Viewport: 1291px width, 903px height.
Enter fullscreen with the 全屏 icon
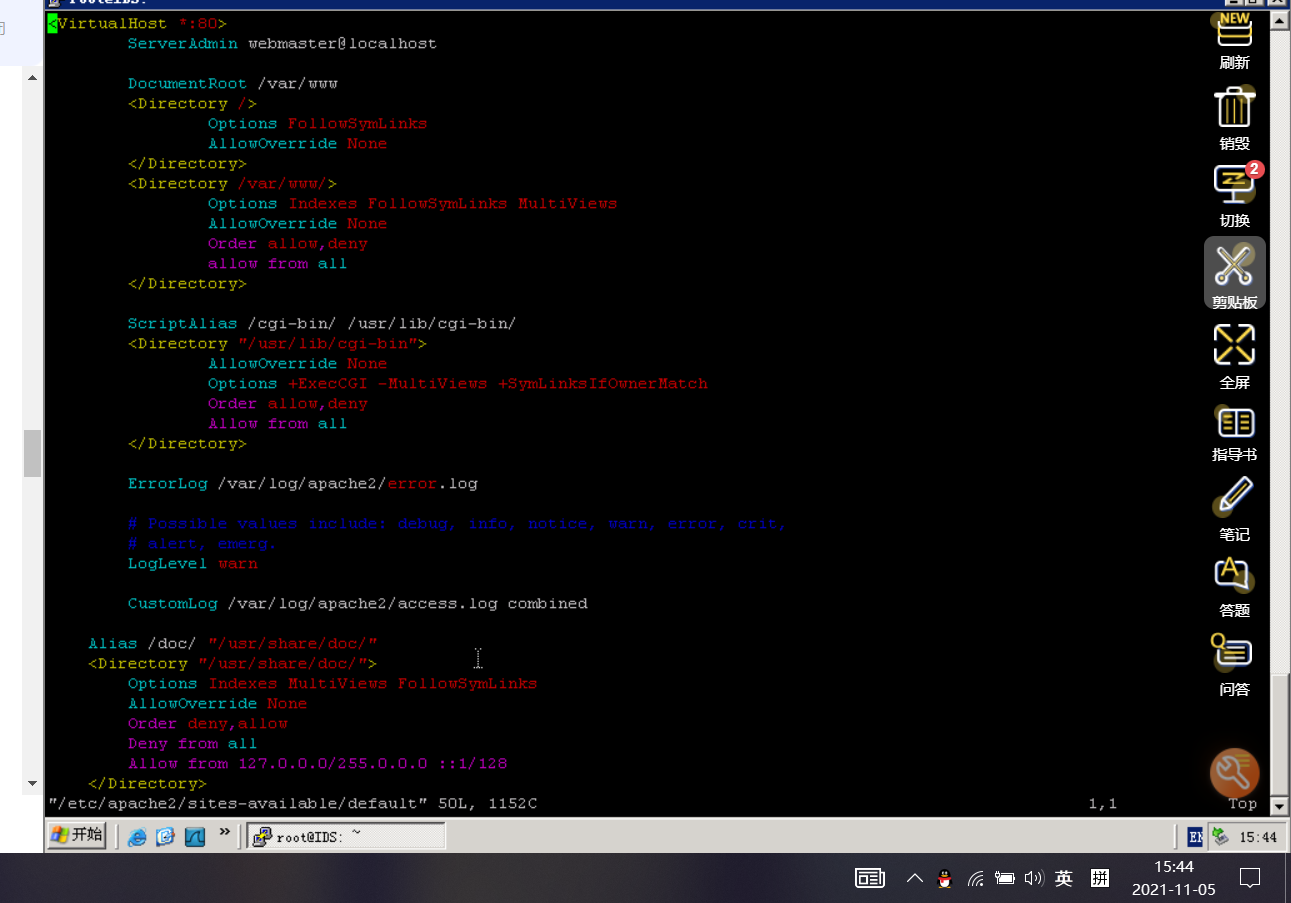pyautogui.click(x=1234, y=345)
